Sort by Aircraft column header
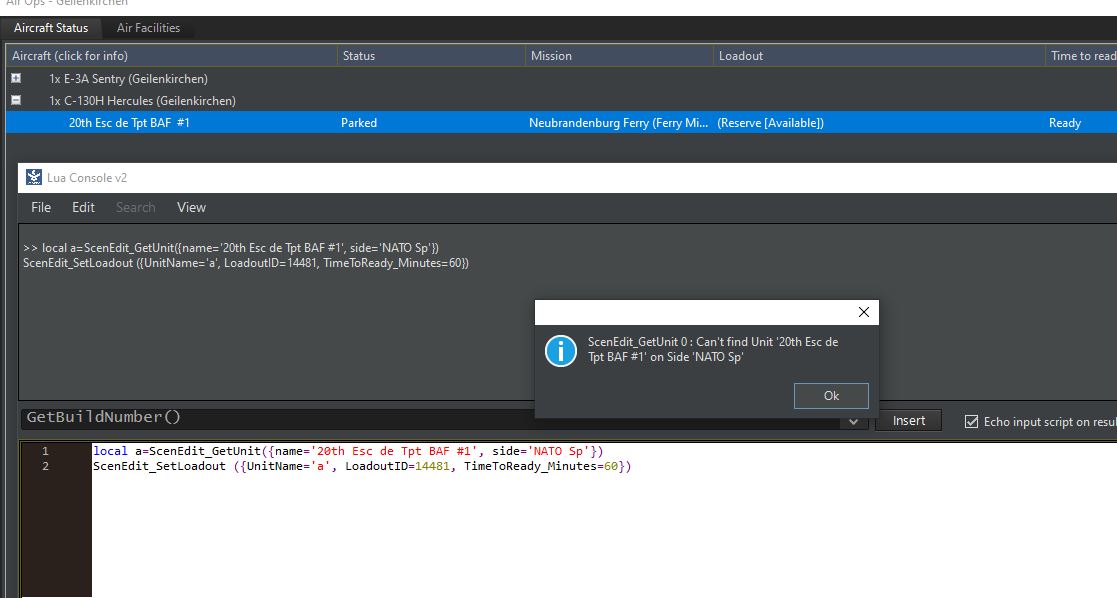The width and height of the screenshot is (1117, 598). 171,56
